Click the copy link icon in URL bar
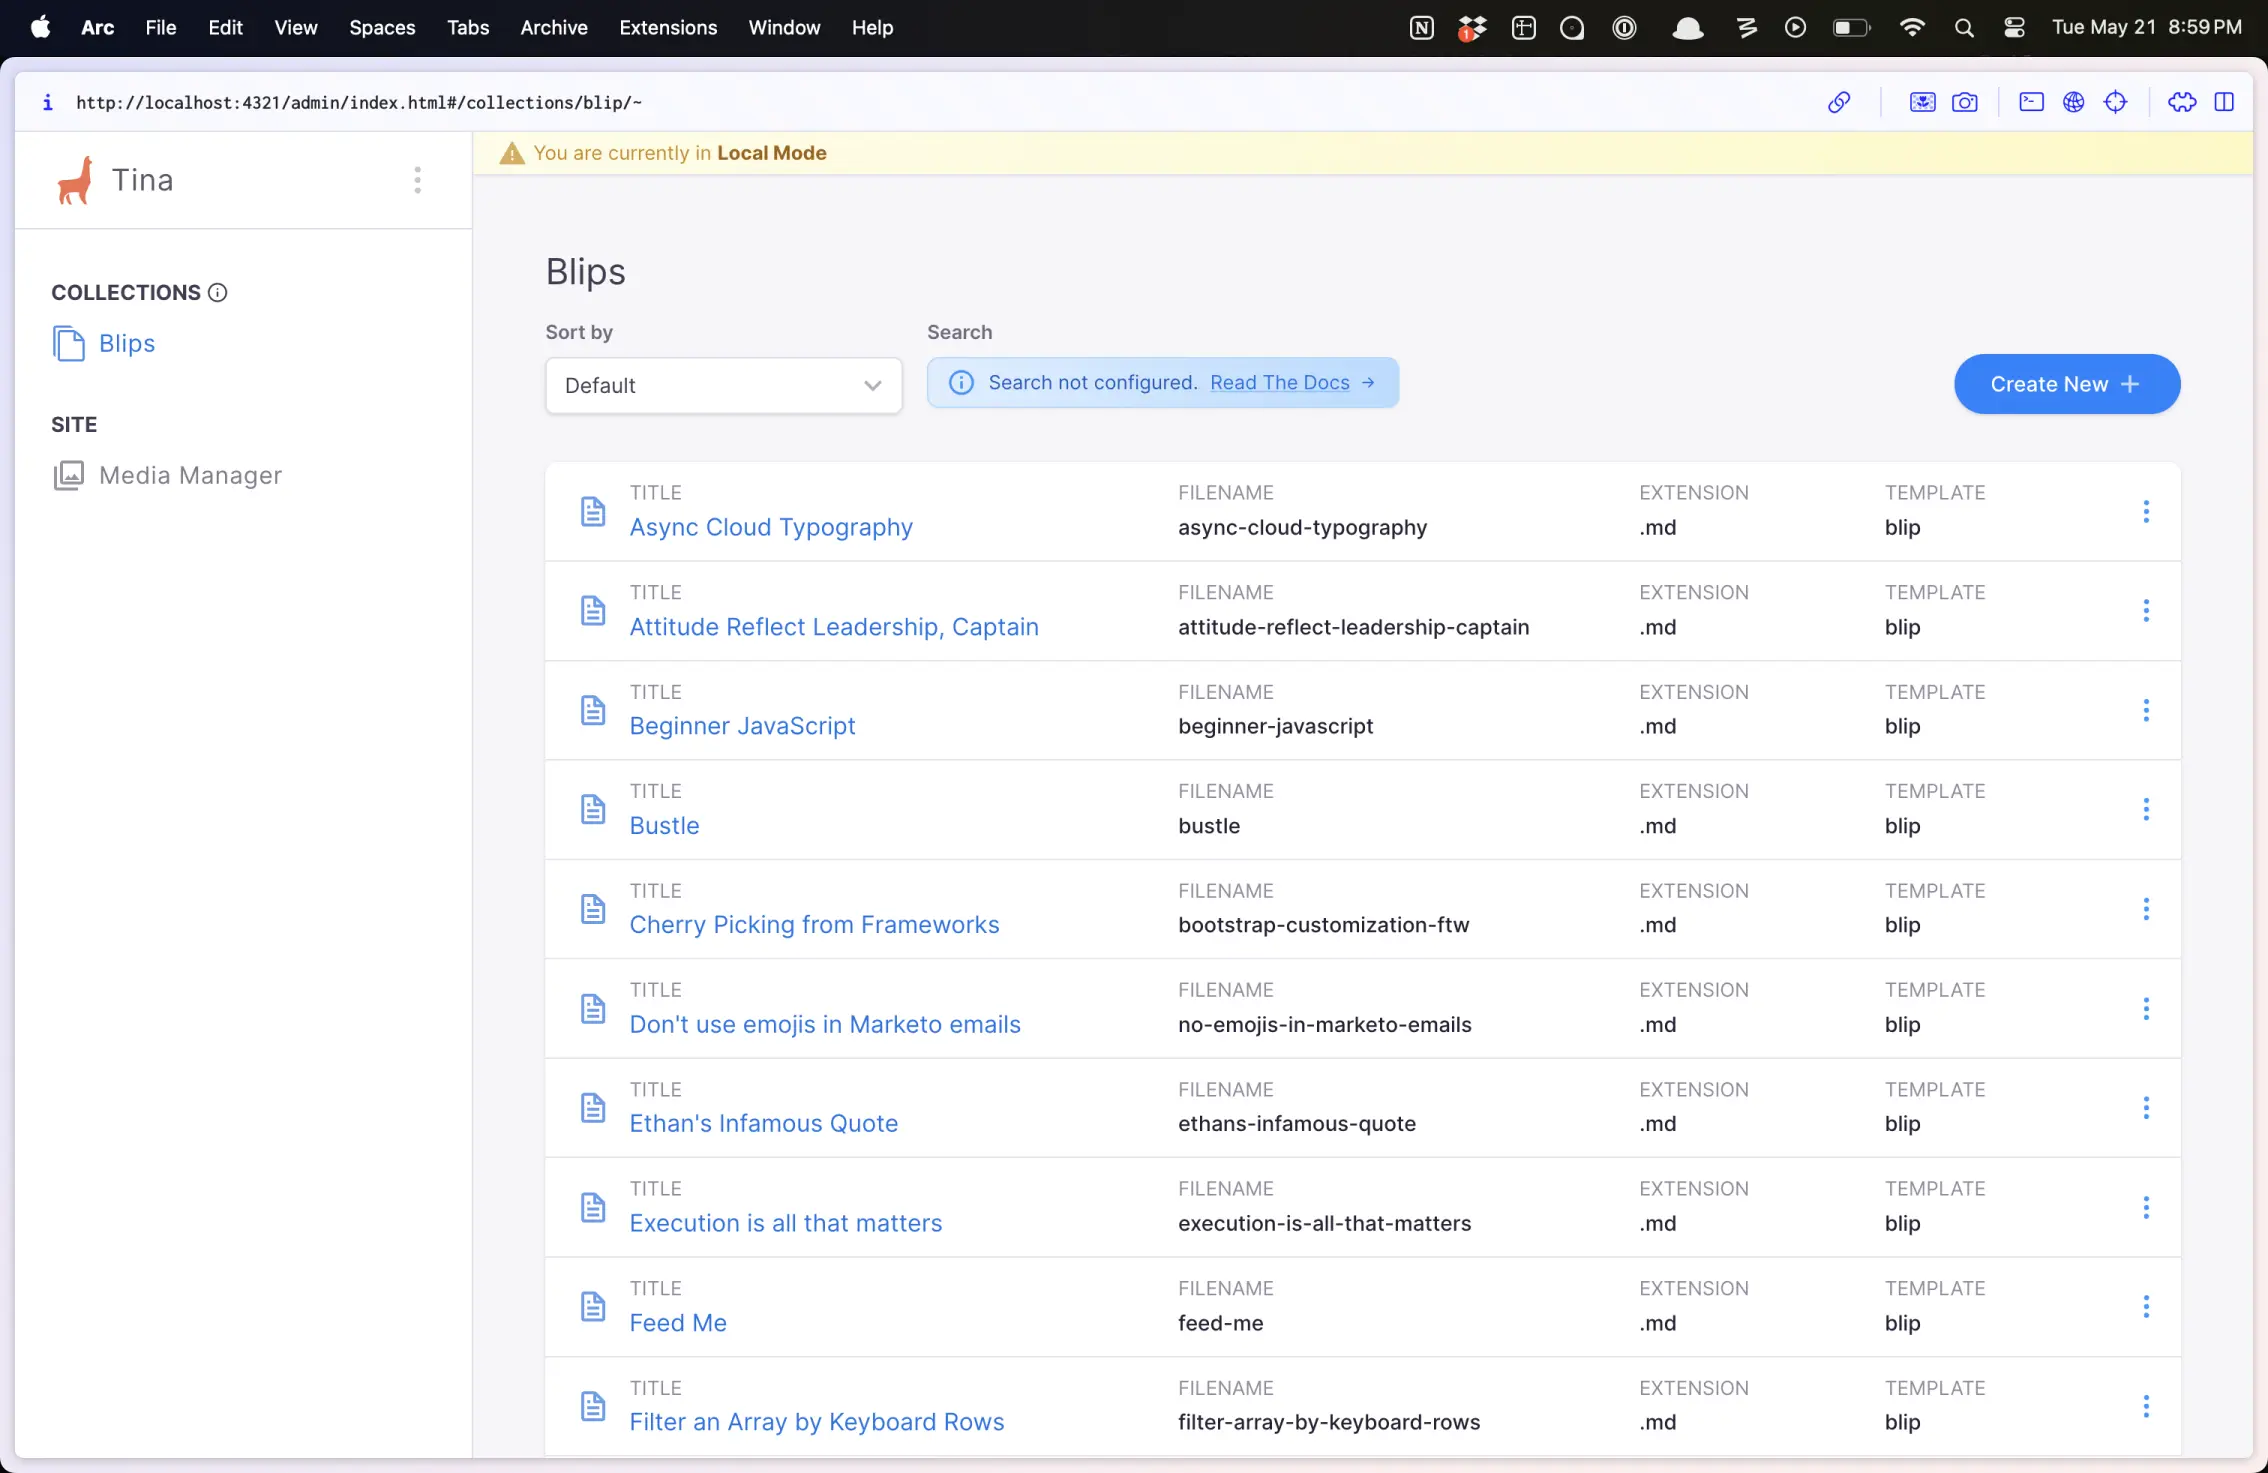This screenshot has height=1473, width=2268. (x=1838, y=102)
